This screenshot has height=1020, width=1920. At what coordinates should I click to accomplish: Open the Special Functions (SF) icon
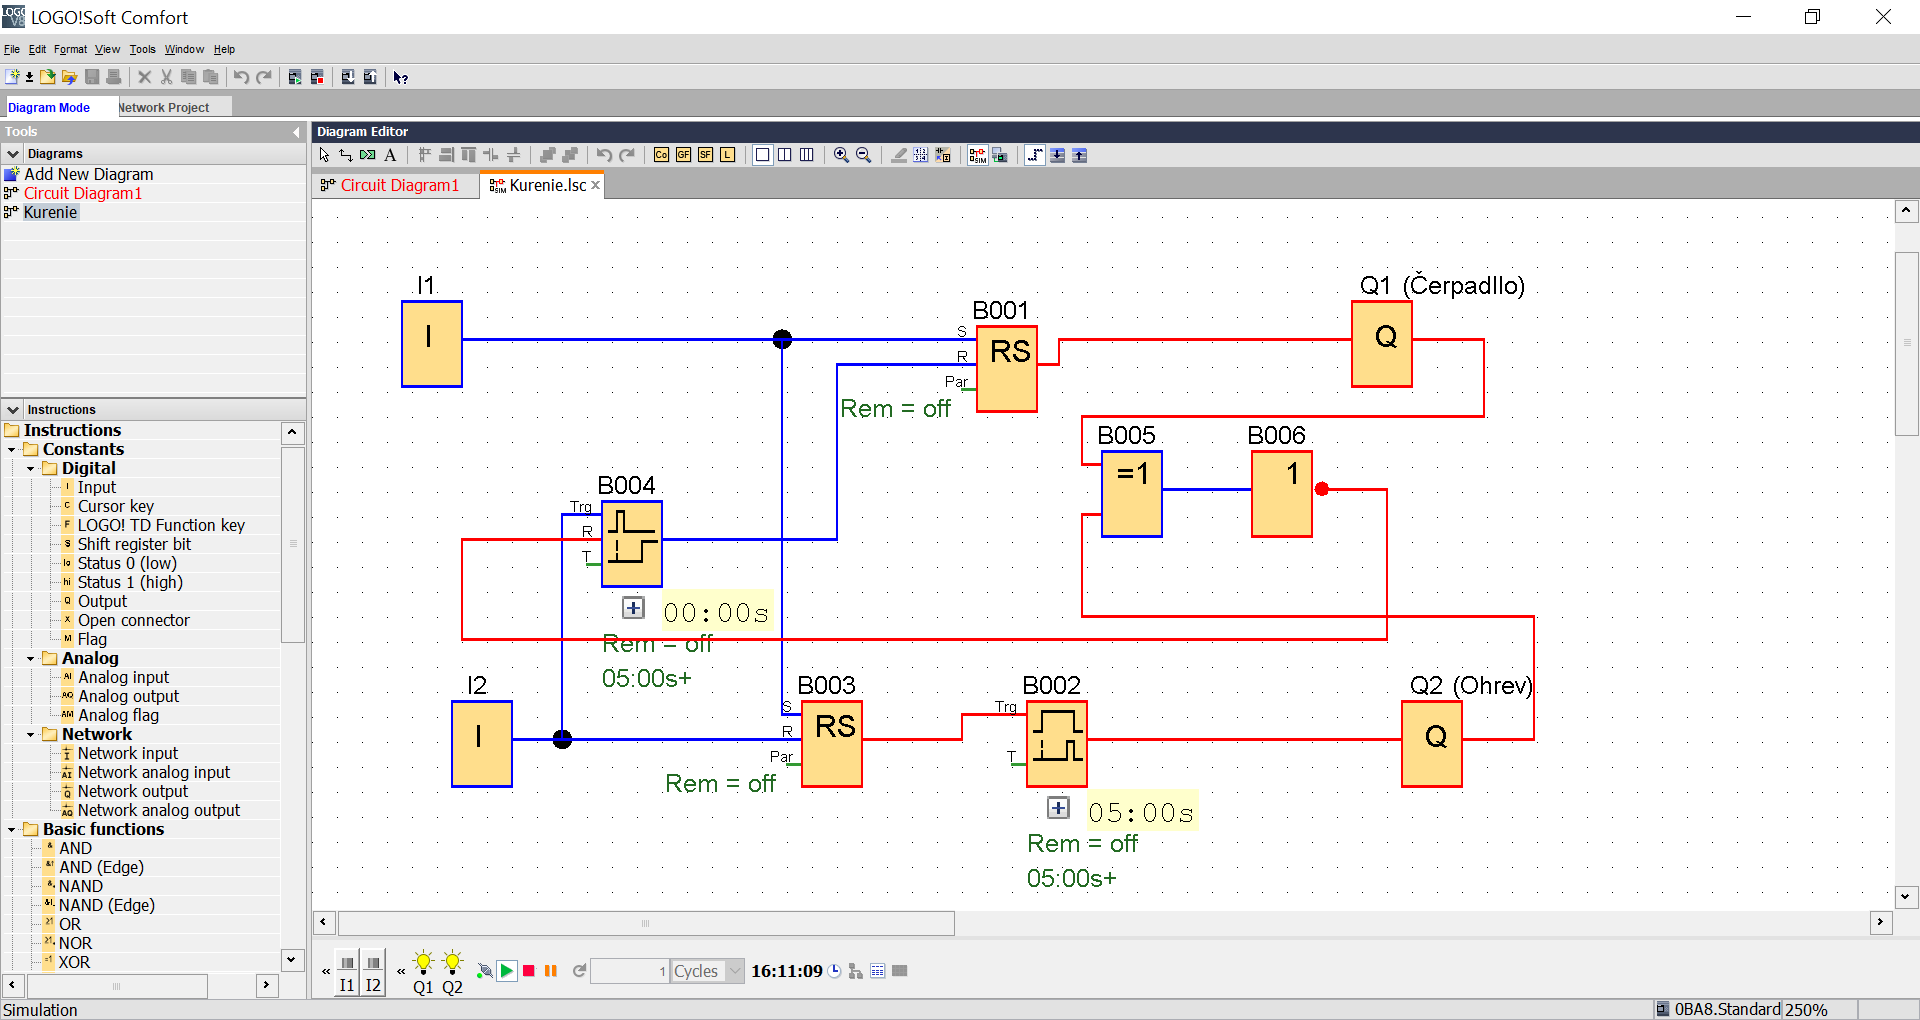705,155
